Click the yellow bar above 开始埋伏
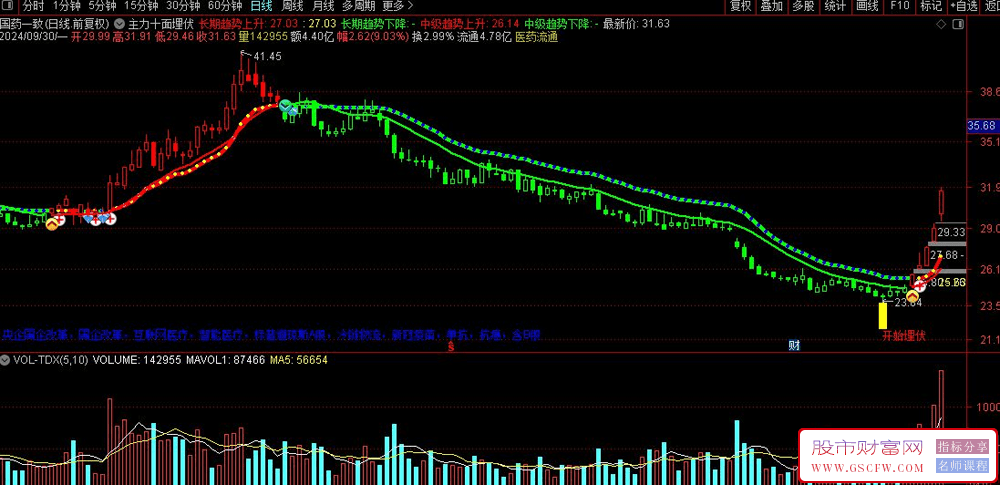This screenshot has height=485, width=1000. [x=883, y=315]
